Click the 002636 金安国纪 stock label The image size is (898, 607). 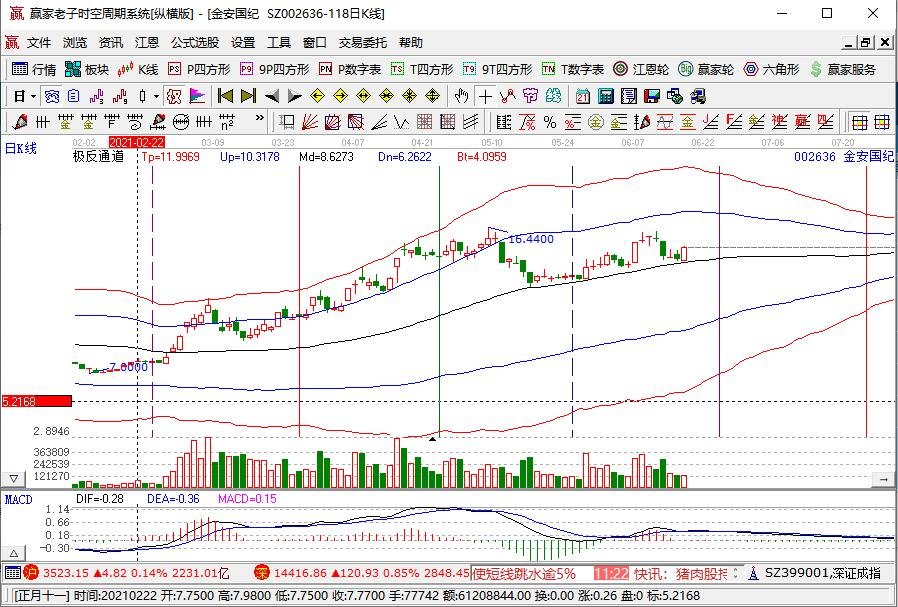(844, 156)
